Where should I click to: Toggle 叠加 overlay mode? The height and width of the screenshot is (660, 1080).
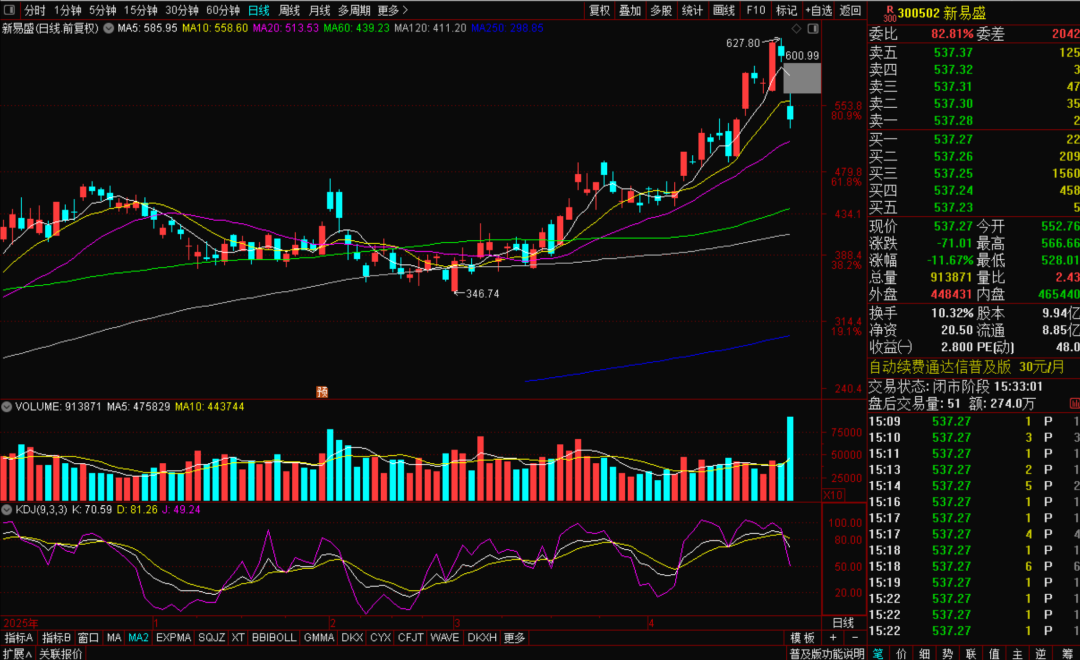[x=630, y=10]
